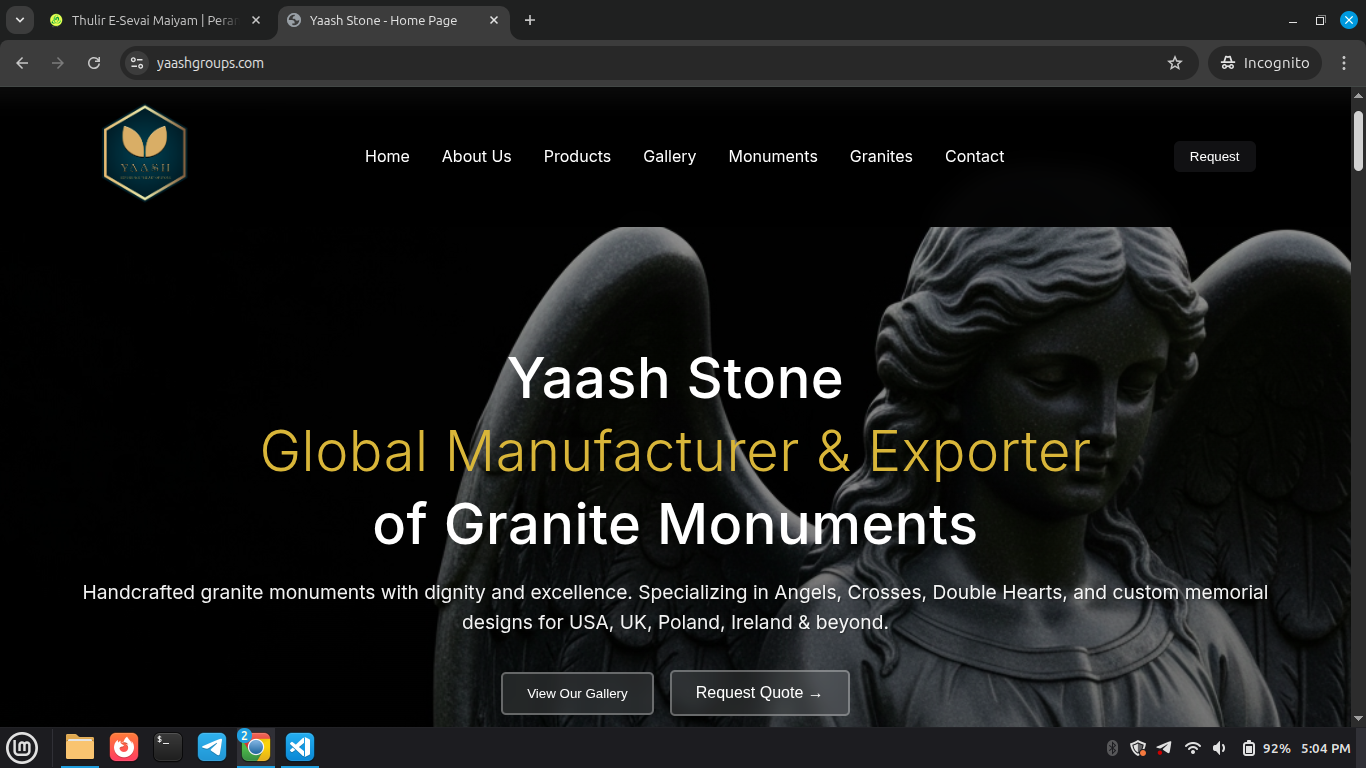Click Request Quote button
Image resolution: width=1366 pixels, height=768 pixels.
click(x=759, y=692)
